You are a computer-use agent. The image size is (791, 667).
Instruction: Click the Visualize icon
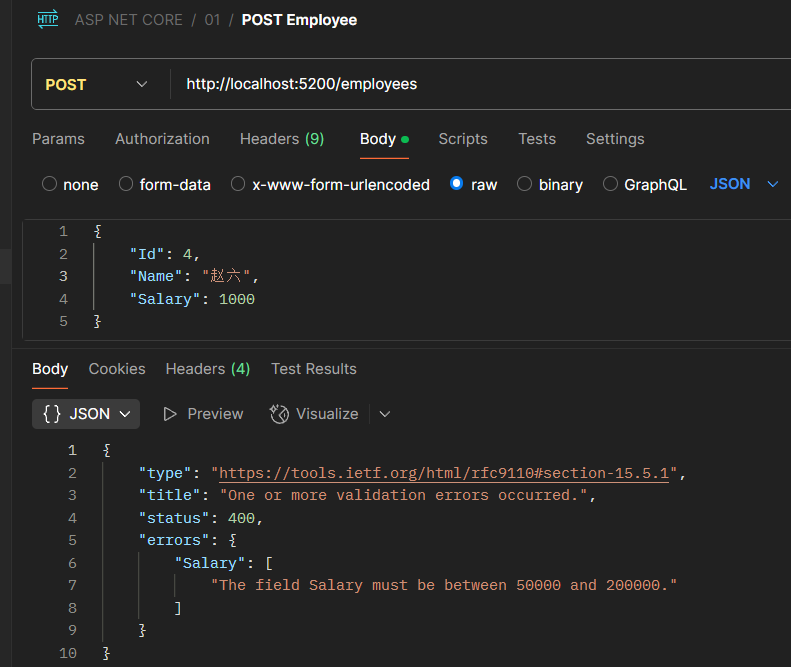(x=280, y=414)
